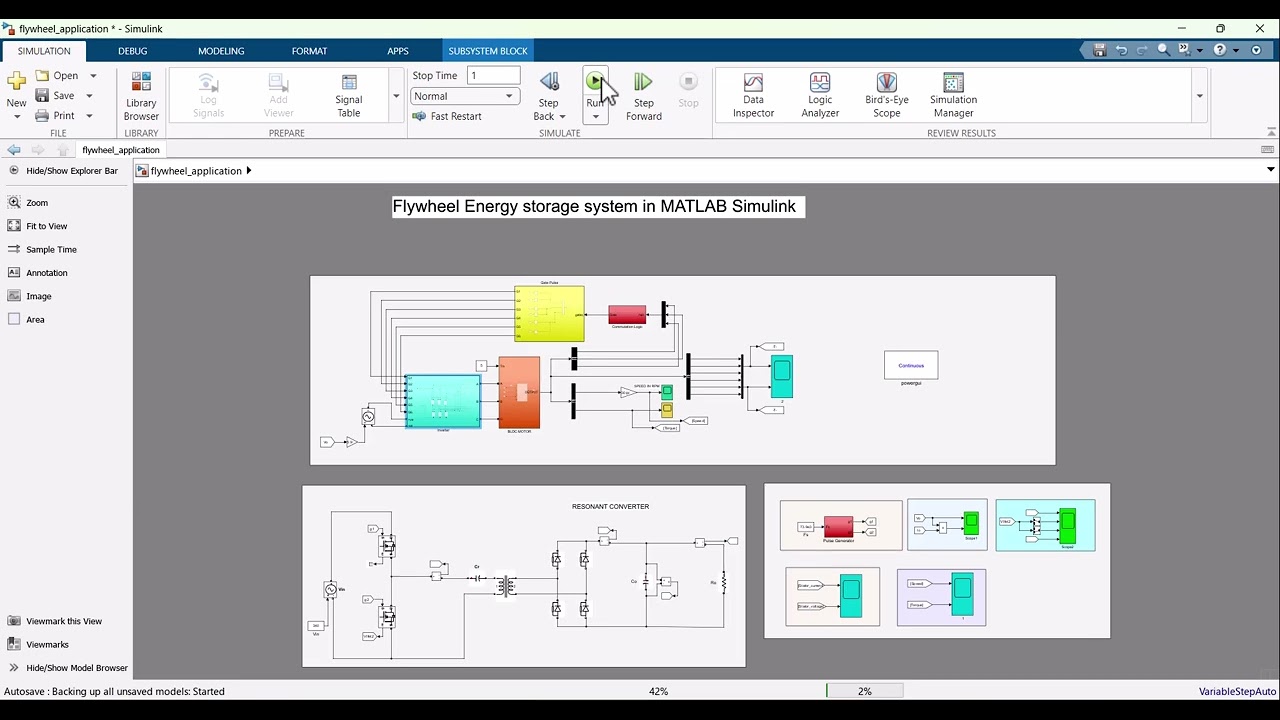Select the cyan Inverter subsystem block
Screen dimensions: 1280x720
coord(443,401)
